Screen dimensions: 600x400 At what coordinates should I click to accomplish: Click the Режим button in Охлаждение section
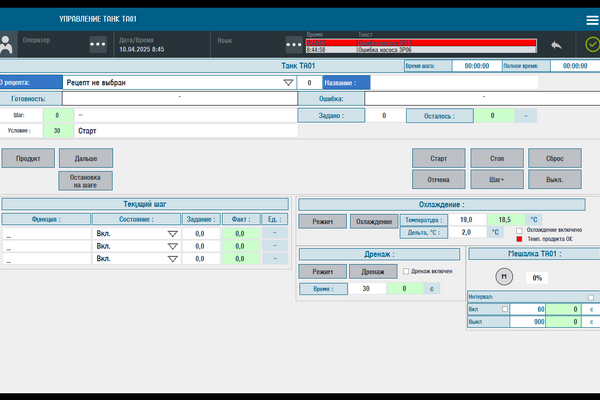[x=322, y=221]
